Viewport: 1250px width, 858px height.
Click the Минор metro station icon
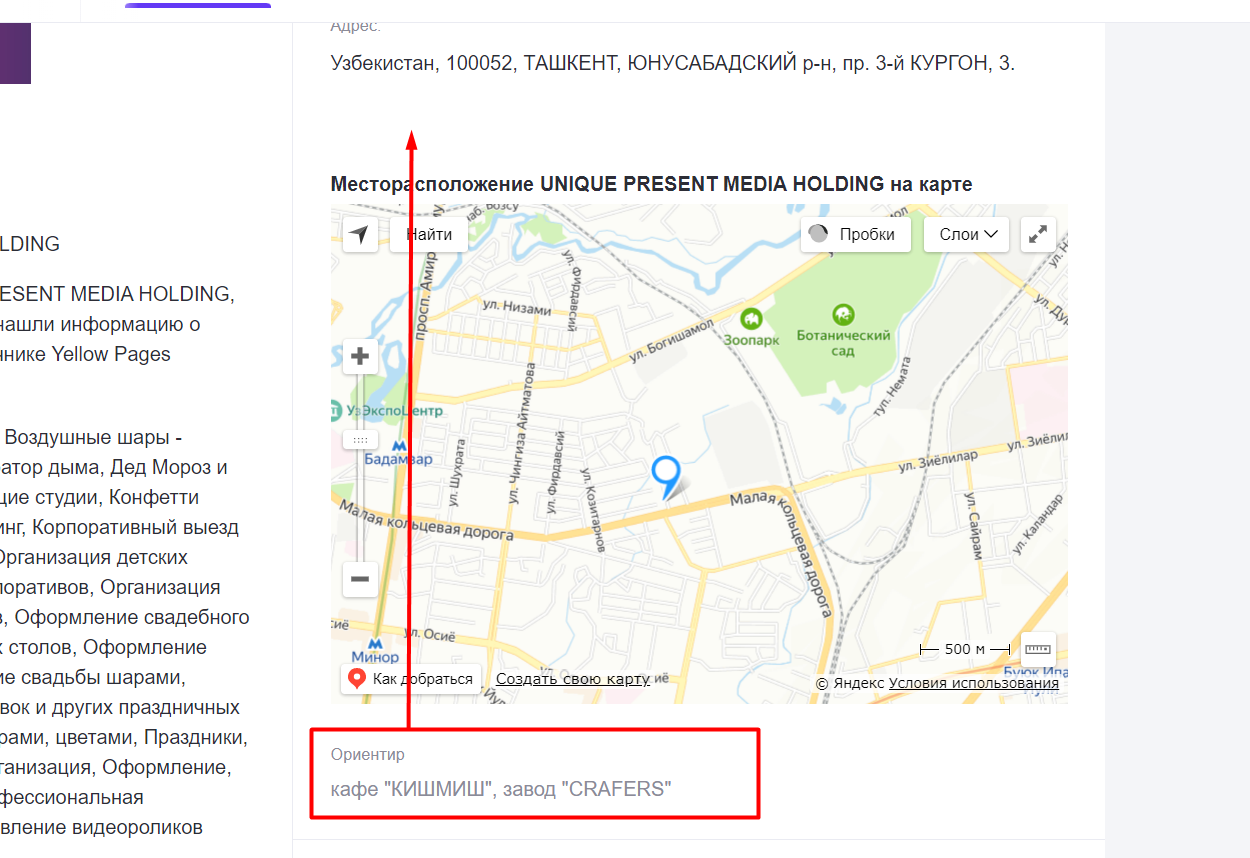(x=376, y=644)
